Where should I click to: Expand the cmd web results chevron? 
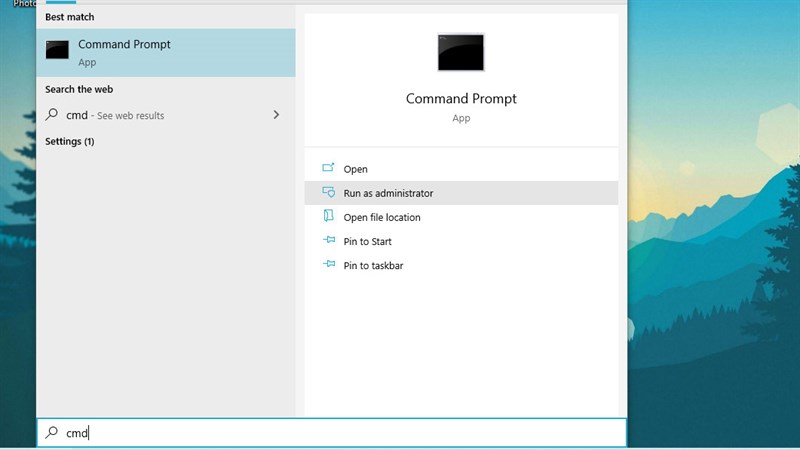[x=276, y=115]
